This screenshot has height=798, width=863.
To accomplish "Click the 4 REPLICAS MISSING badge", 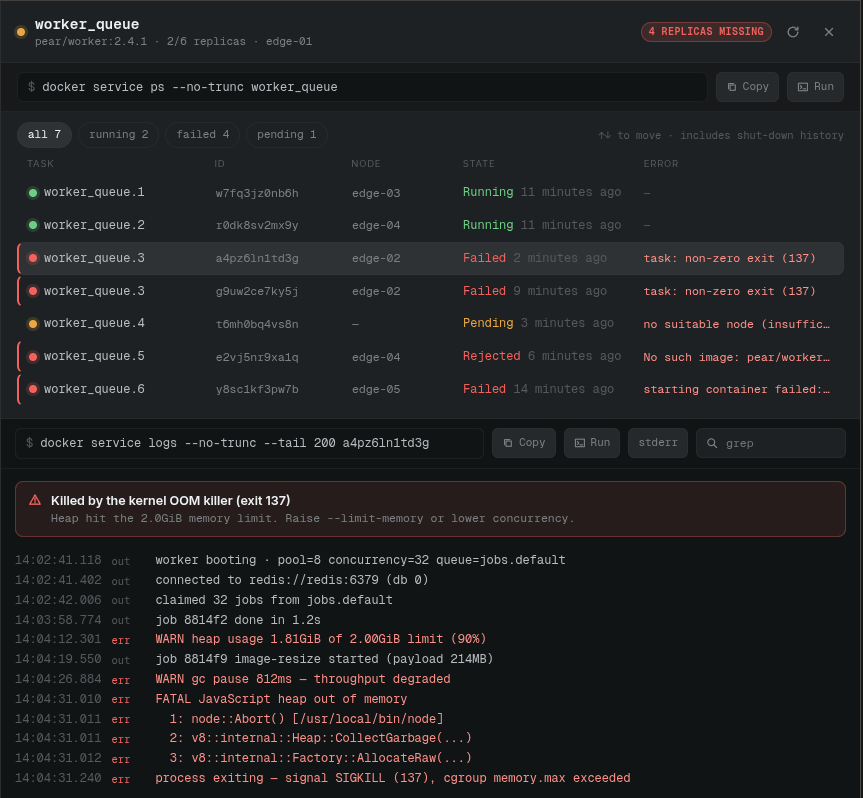I will pyautogui.click(x=706, y=32).
